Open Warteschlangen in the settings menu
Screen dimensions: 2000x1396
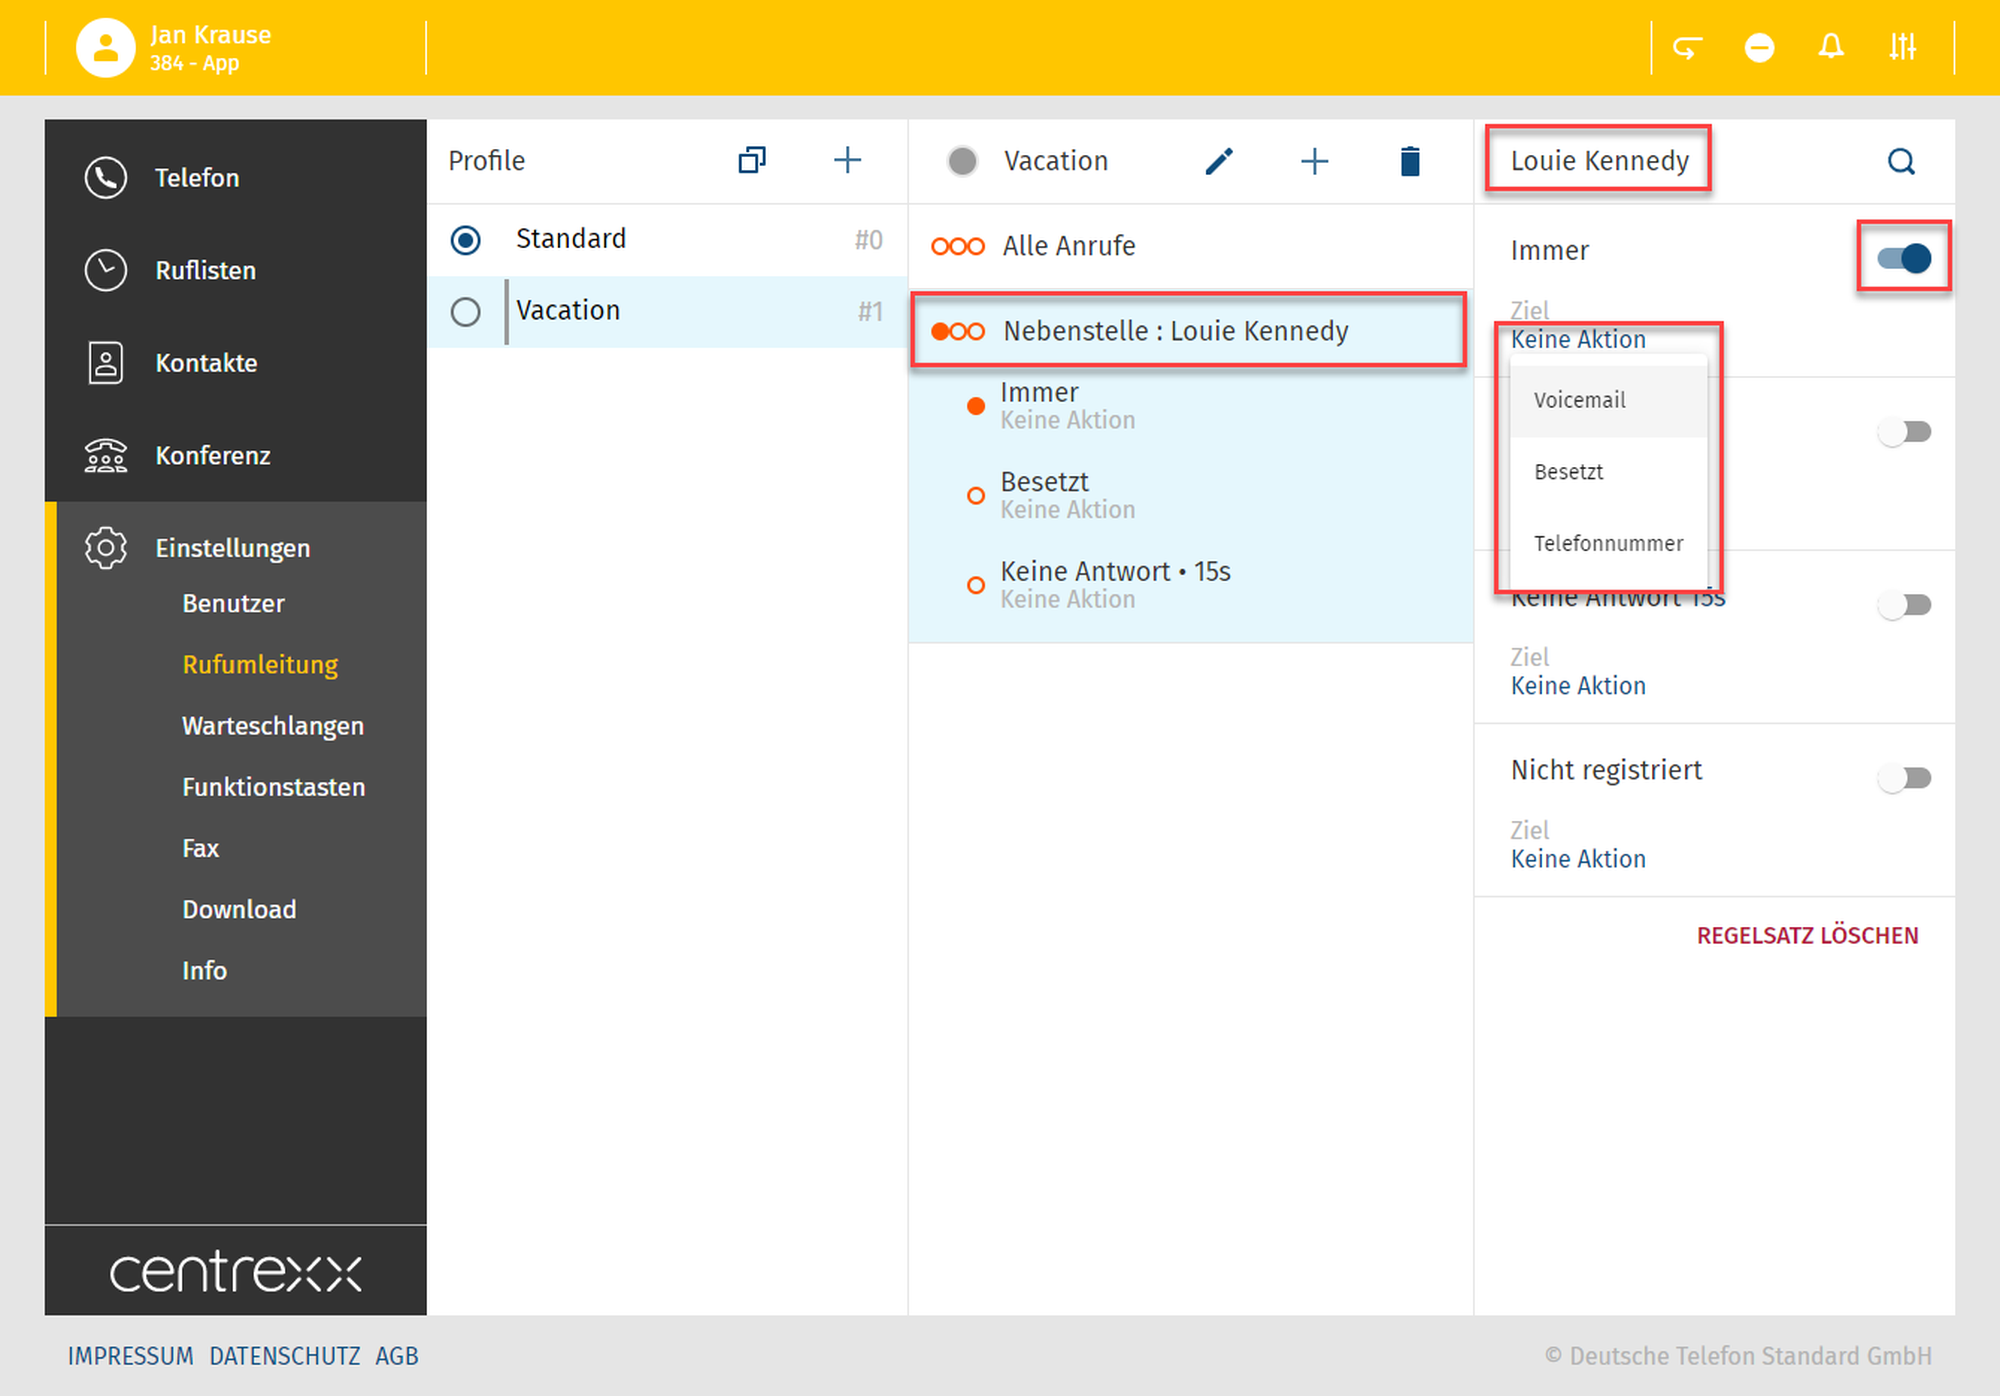(x=272, y=726)
